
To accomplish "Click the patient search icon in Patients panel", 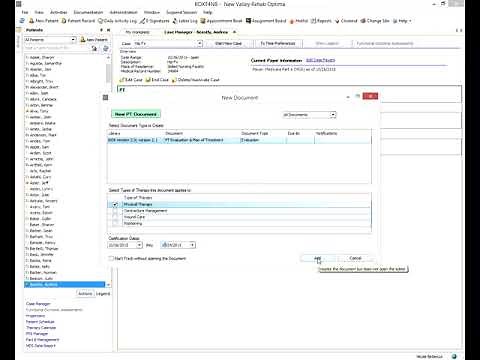I will point(95,49).
